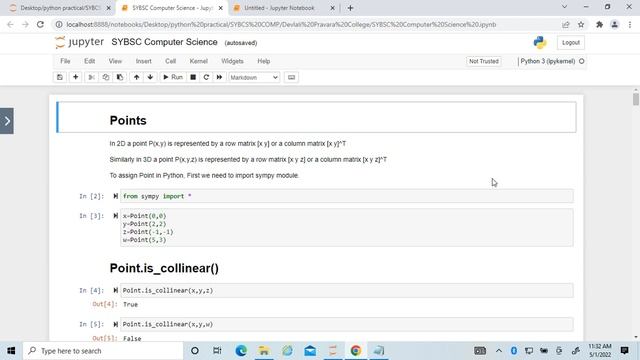Screen dimensions: 640x360
Task: Click the Logout button
Action: tap(571, 42)
